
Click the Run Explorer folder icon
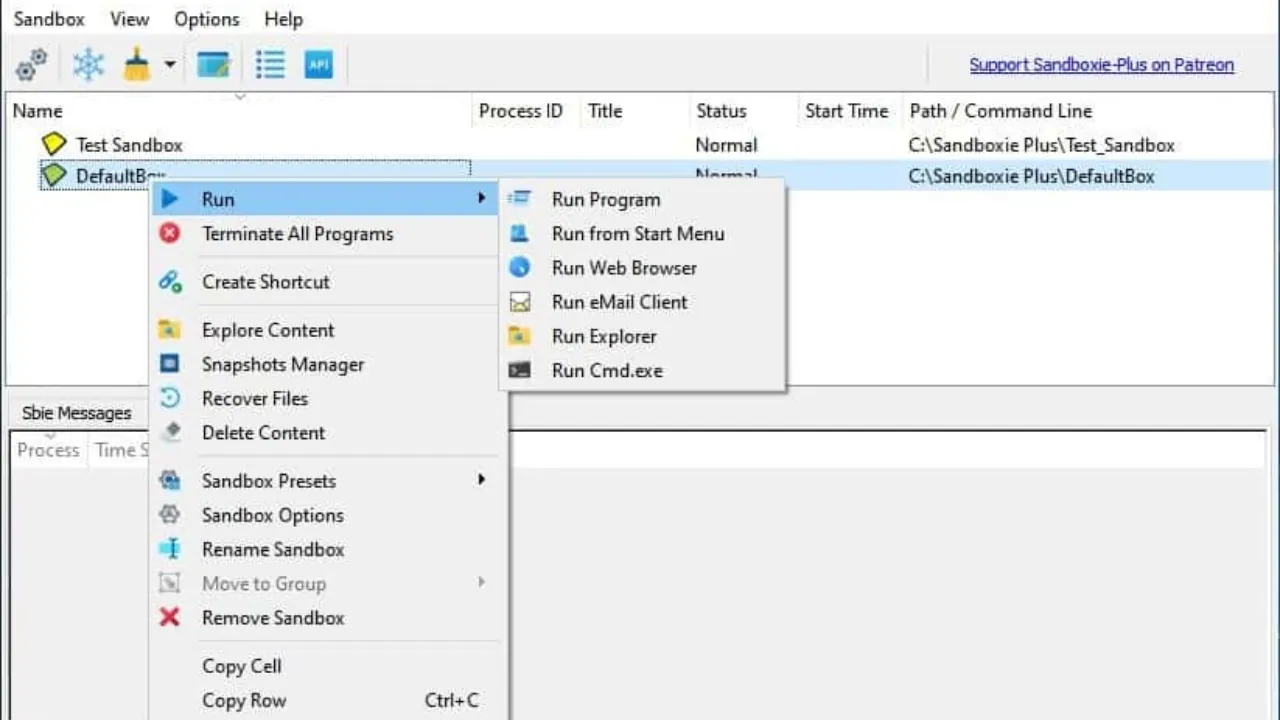[x=519, y=336]
